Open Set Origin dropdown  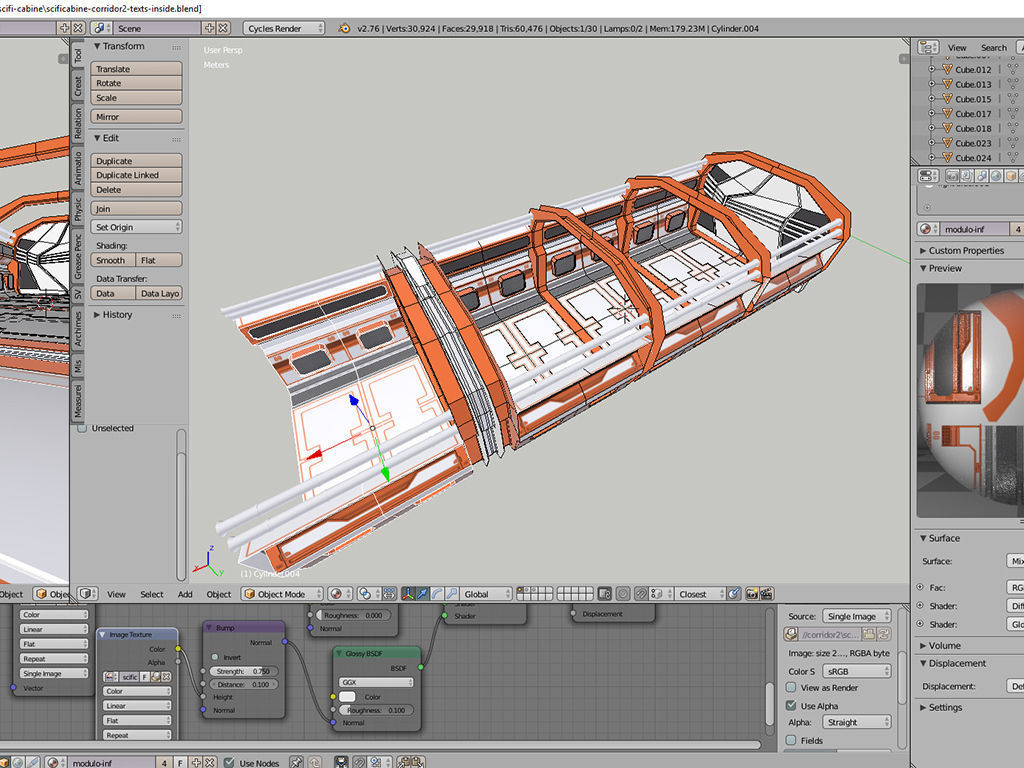[136, 227]
